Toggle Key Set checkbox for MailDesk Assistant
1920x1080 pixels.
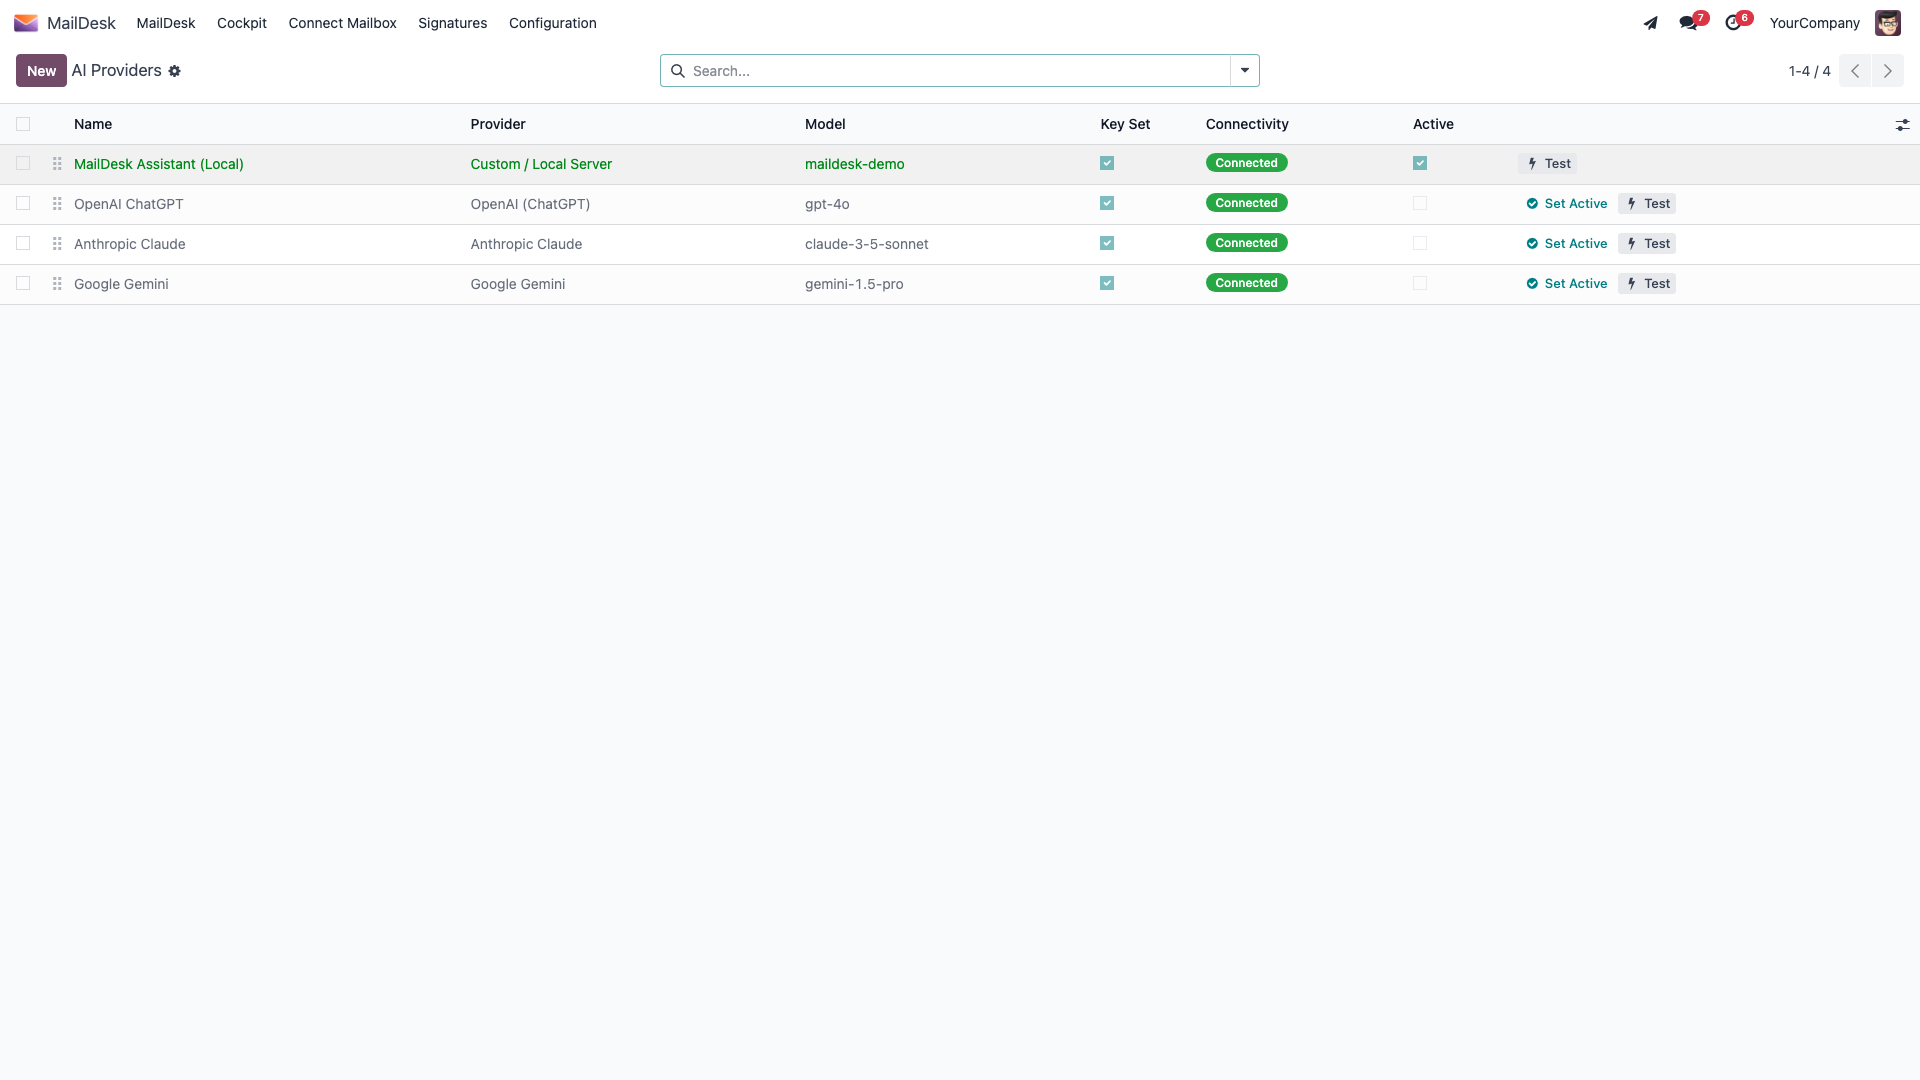[x=1107, y=163]
